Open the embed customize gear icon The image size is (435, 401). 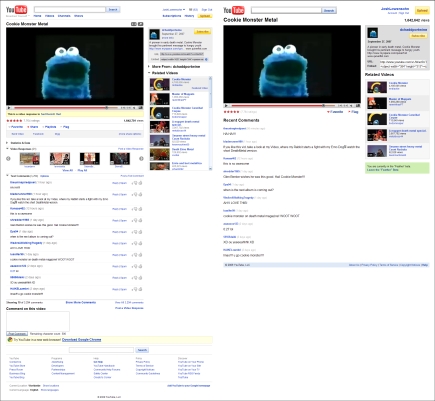click(x=206, y=59)
